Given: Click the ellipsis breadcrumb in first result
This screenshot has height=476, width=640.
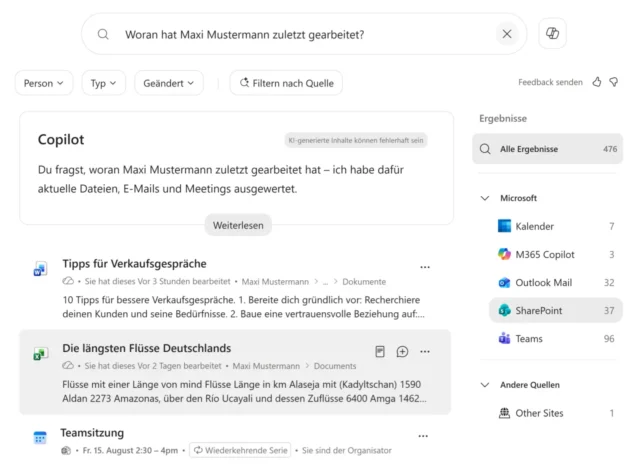Looking at the screenshot, I should tap(325, 282).
